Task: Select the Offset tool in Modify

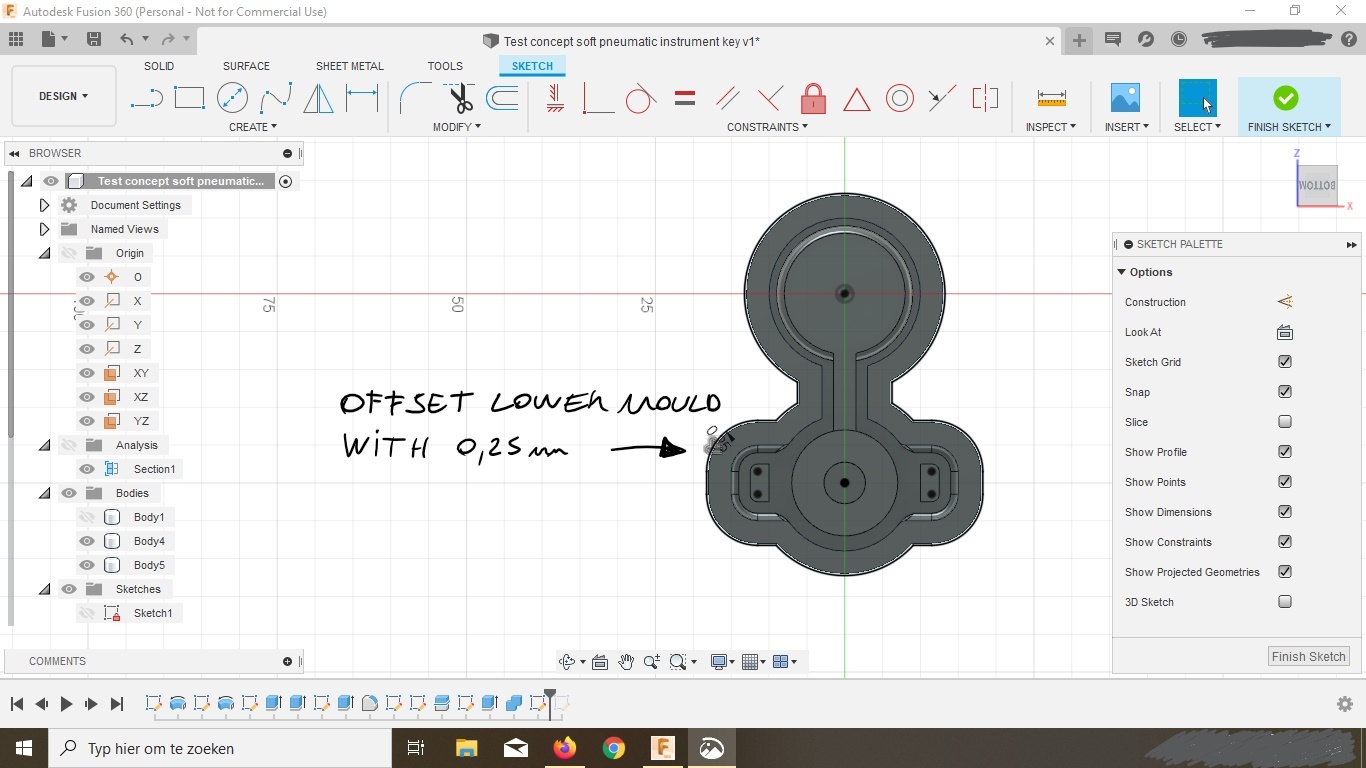Action: click(502, 98)
